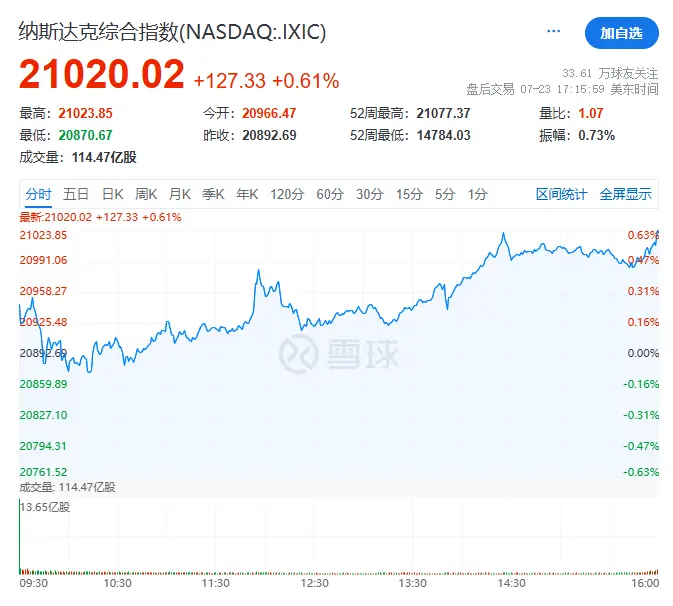Viewport: 673px width, 606px height.
Task: Open 区间统计 range statistics
Action: [561, 194]
